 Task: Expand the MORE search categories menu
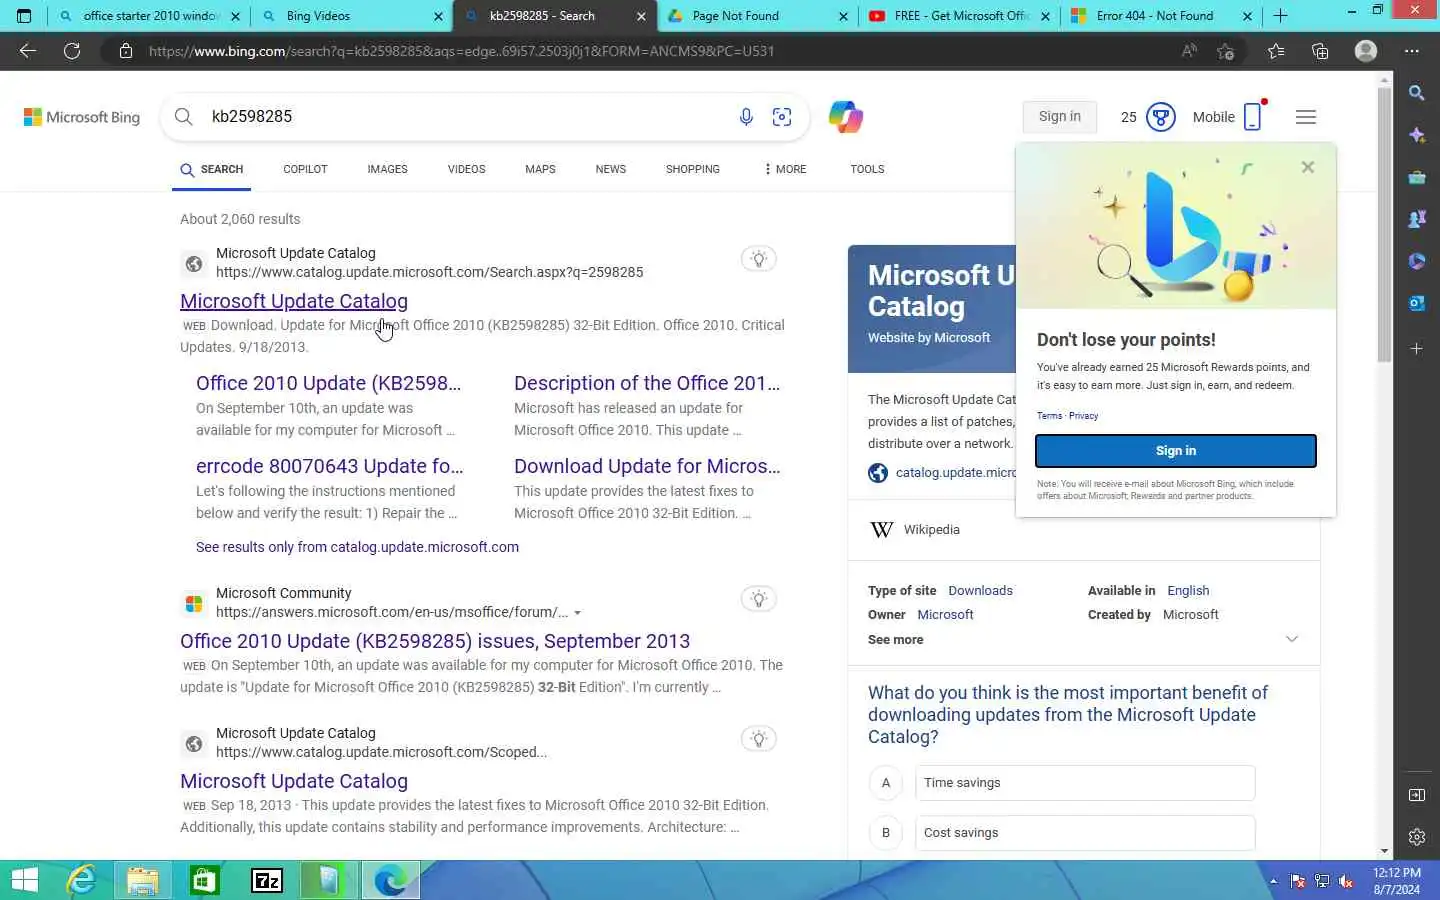pyautogui.click(x=785, y=169)
